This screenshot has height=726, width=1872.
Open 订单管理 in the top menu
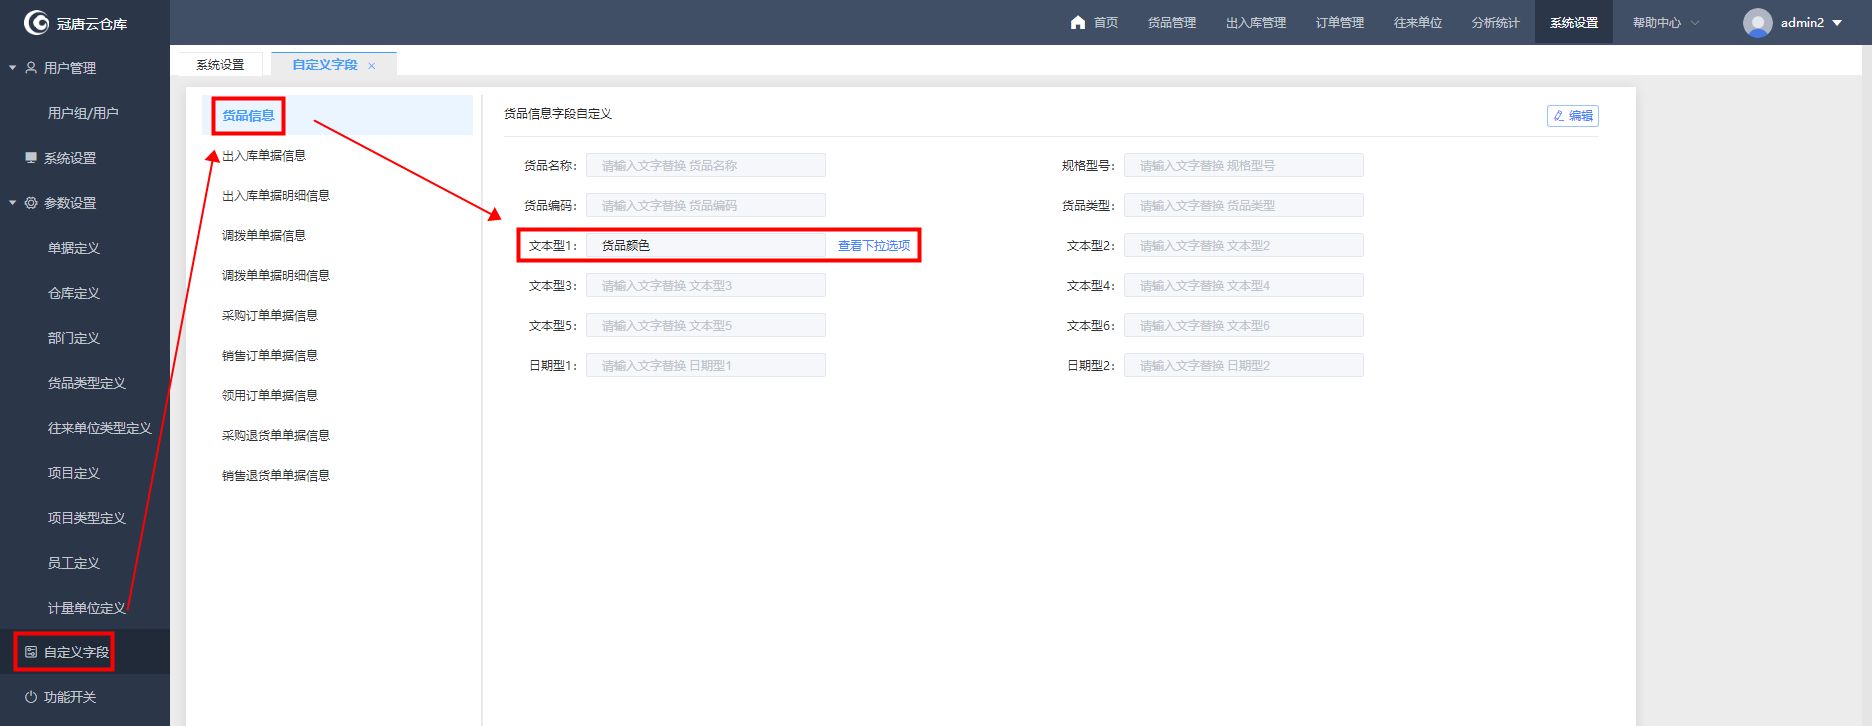point(1340,22)
